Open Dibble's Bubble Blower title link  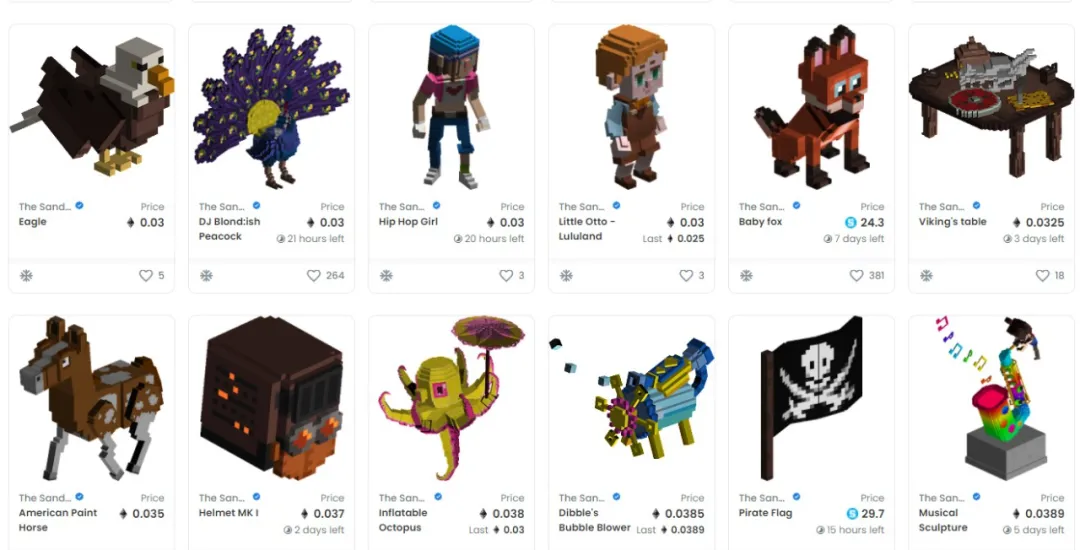click(x=594, y=520)
